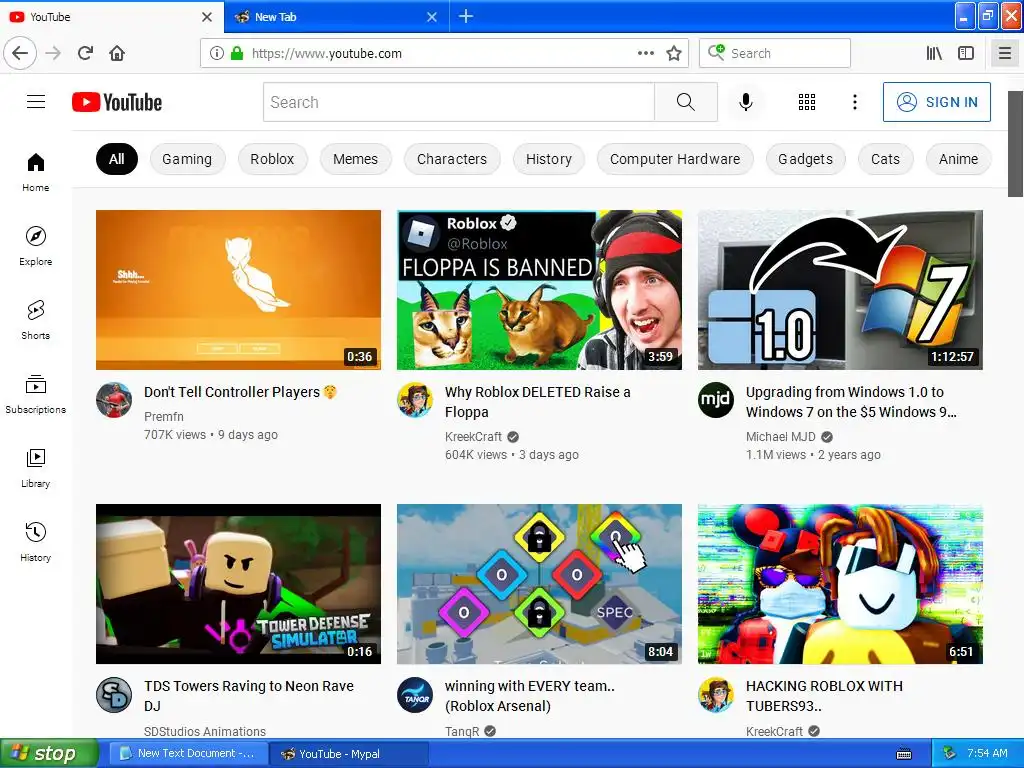The image size is (1024, 768).
Task: Play the orange Shhh thumbnail video
Action: point(238,290)
